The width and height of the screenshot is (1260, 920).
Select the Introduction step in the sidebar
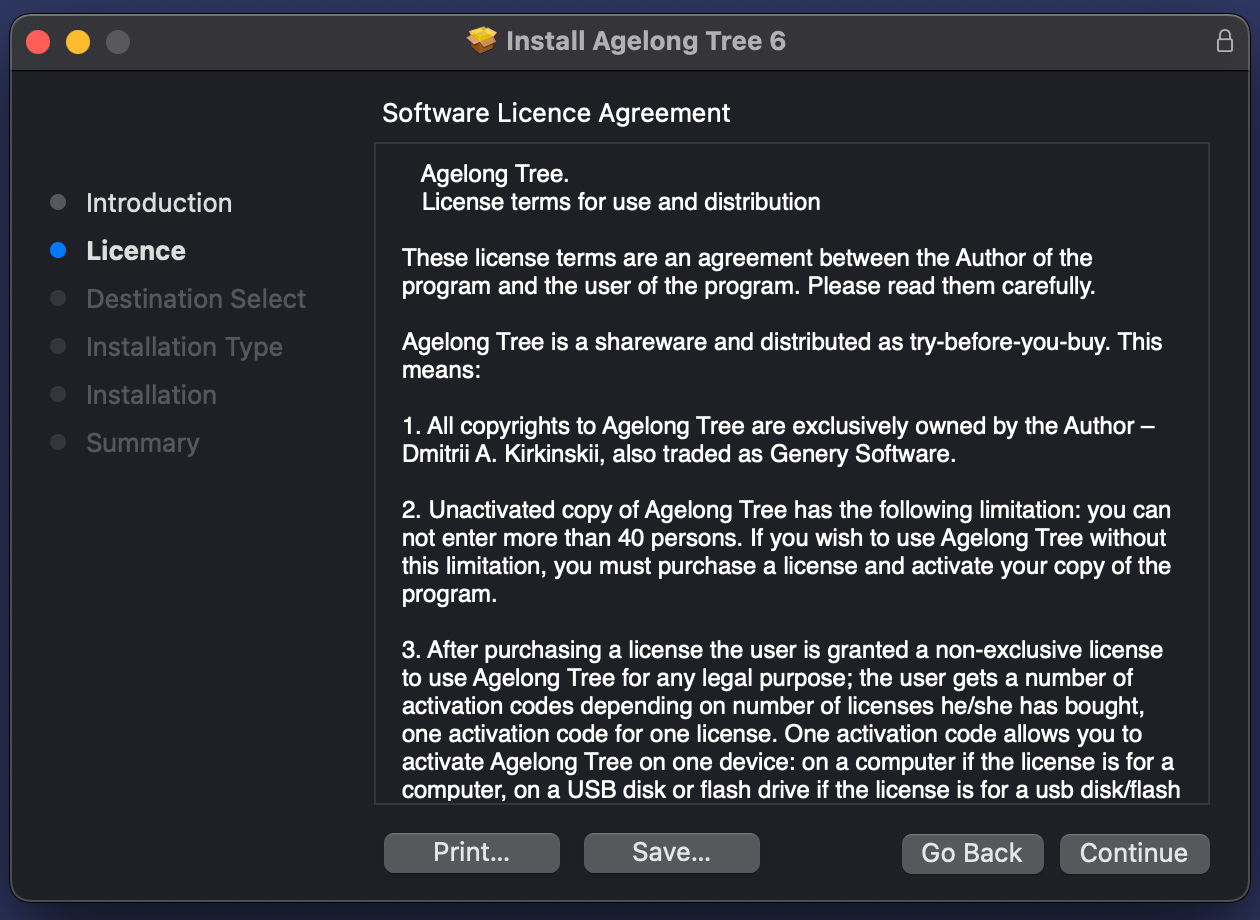[159, 203]
